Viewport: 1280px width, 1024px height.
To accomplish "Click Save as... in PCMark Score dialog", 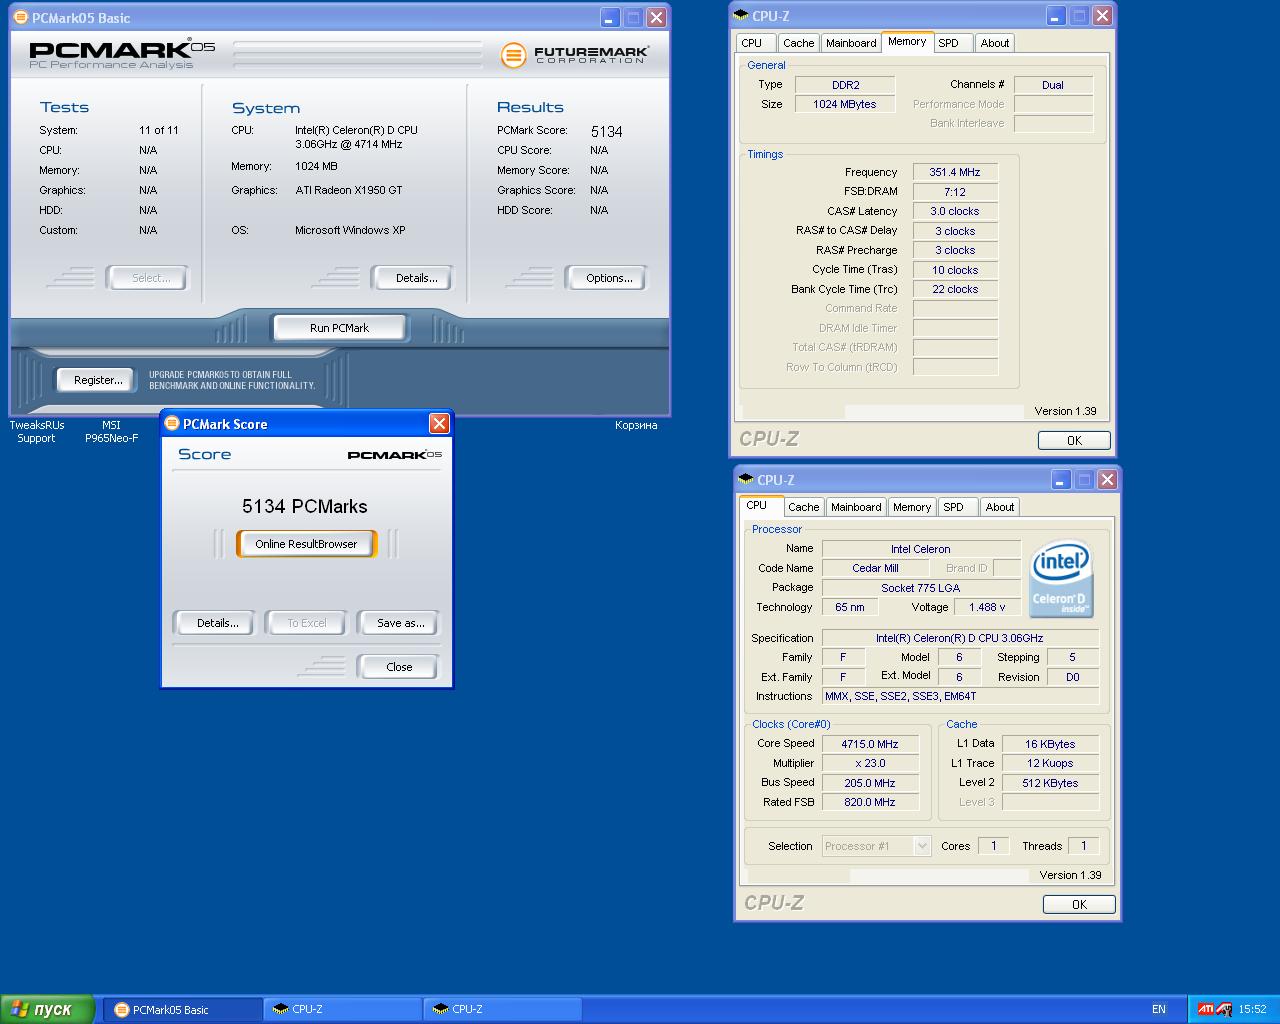I will pos(400,623).
